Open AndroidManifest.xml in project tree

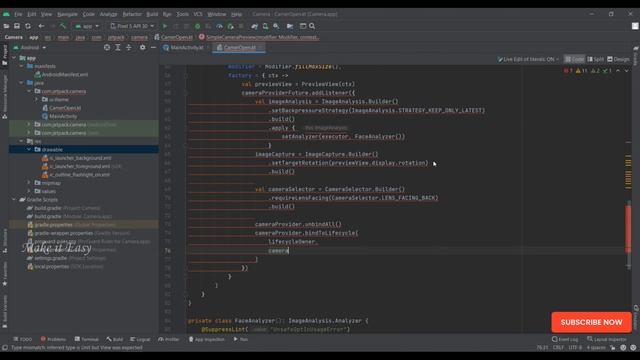point(61,75)
